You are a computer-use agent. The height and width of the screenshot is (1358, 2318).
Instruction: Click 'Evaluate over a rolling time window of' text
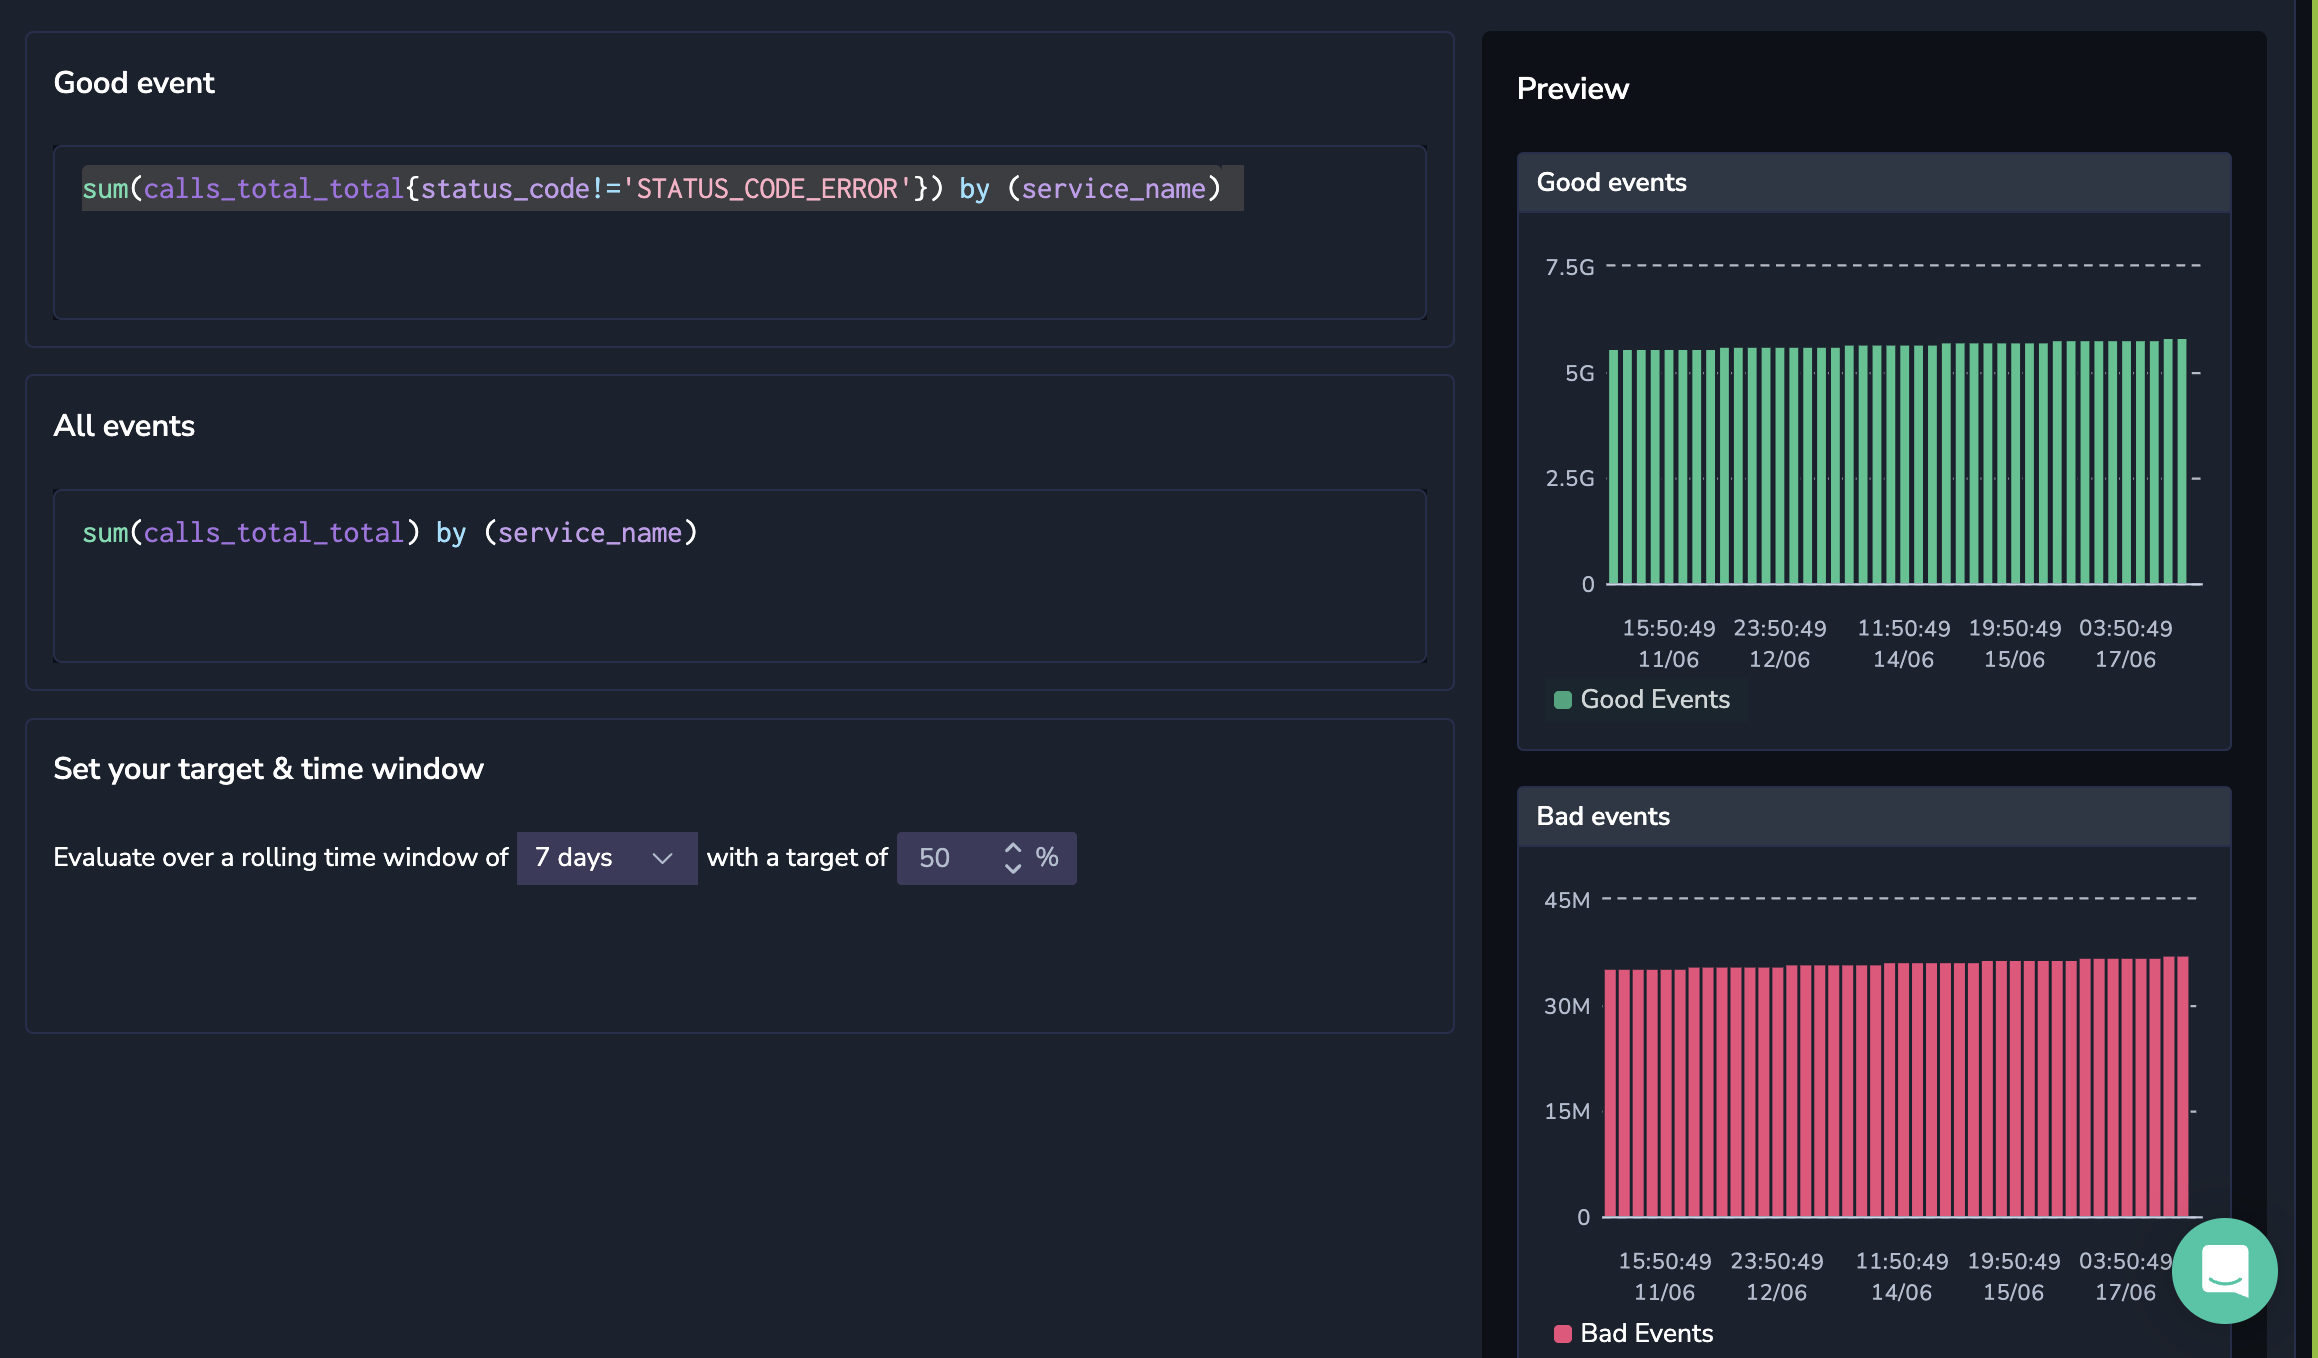tap(281, 857)
